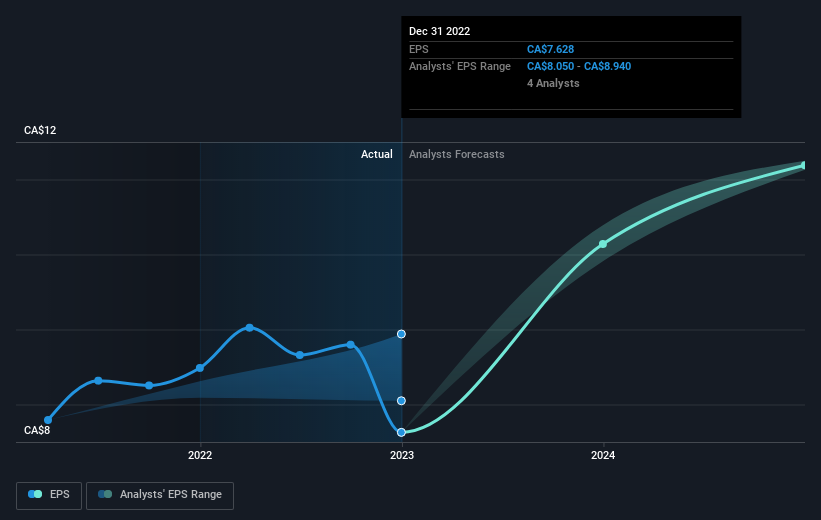The width and height of the screenshot is (821, 520).
Task: Click the CA$8 y-axis label
Action: click(x=37, y=430)
